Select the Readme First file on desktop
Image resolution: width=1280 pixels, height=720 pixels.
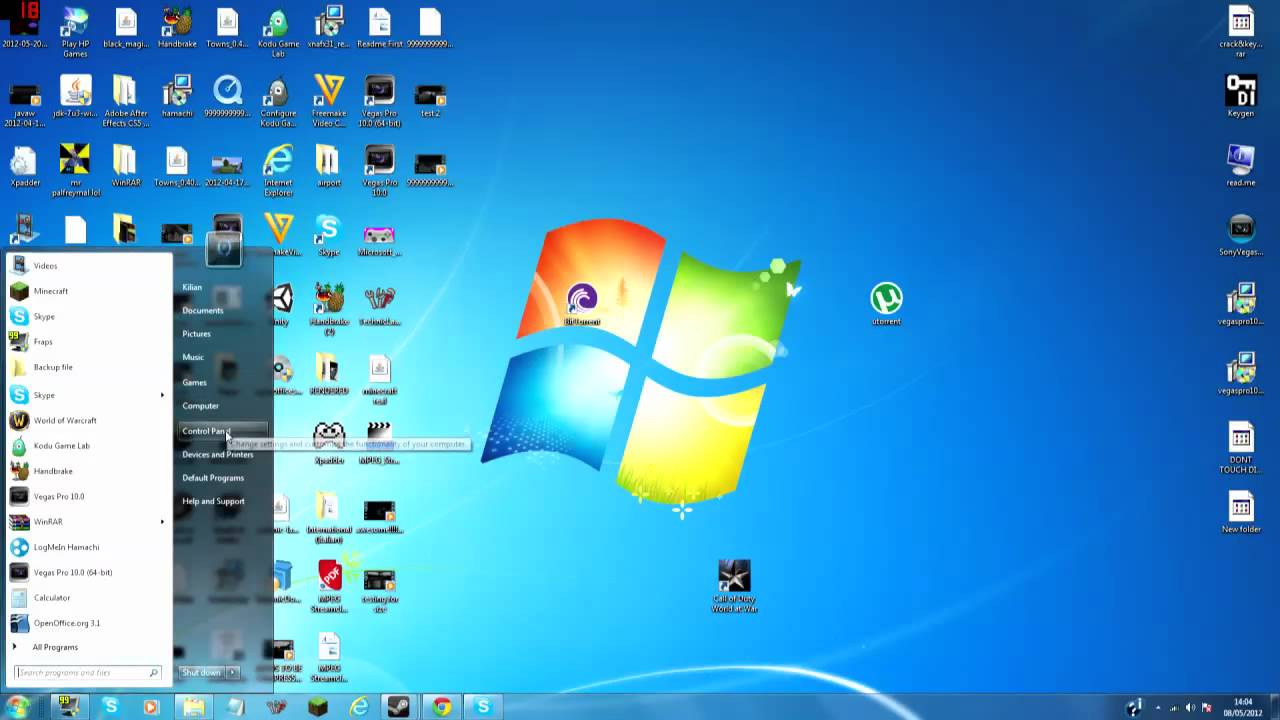[379, 28]
